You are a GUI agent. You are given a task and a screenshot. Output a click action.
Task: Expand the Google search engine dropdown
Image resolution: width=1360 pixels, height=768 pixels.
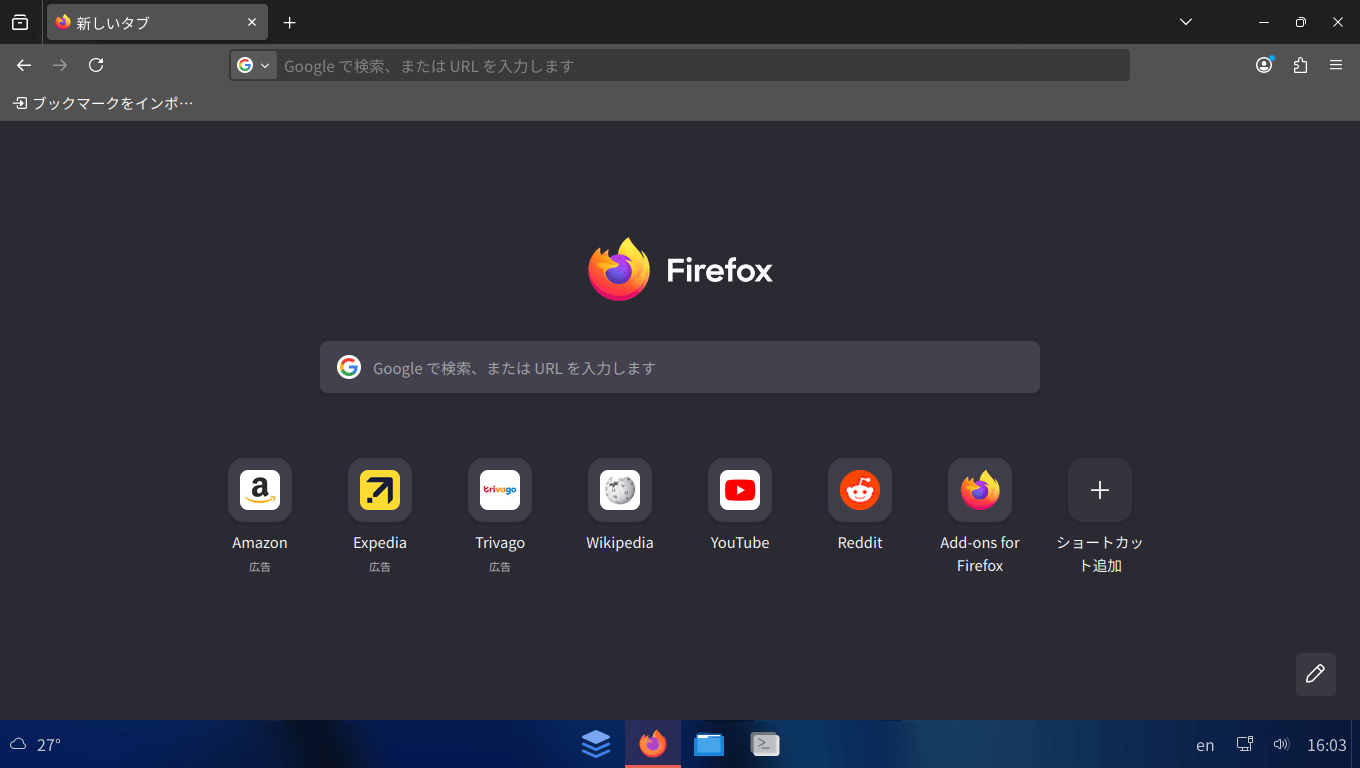point(254,65)
